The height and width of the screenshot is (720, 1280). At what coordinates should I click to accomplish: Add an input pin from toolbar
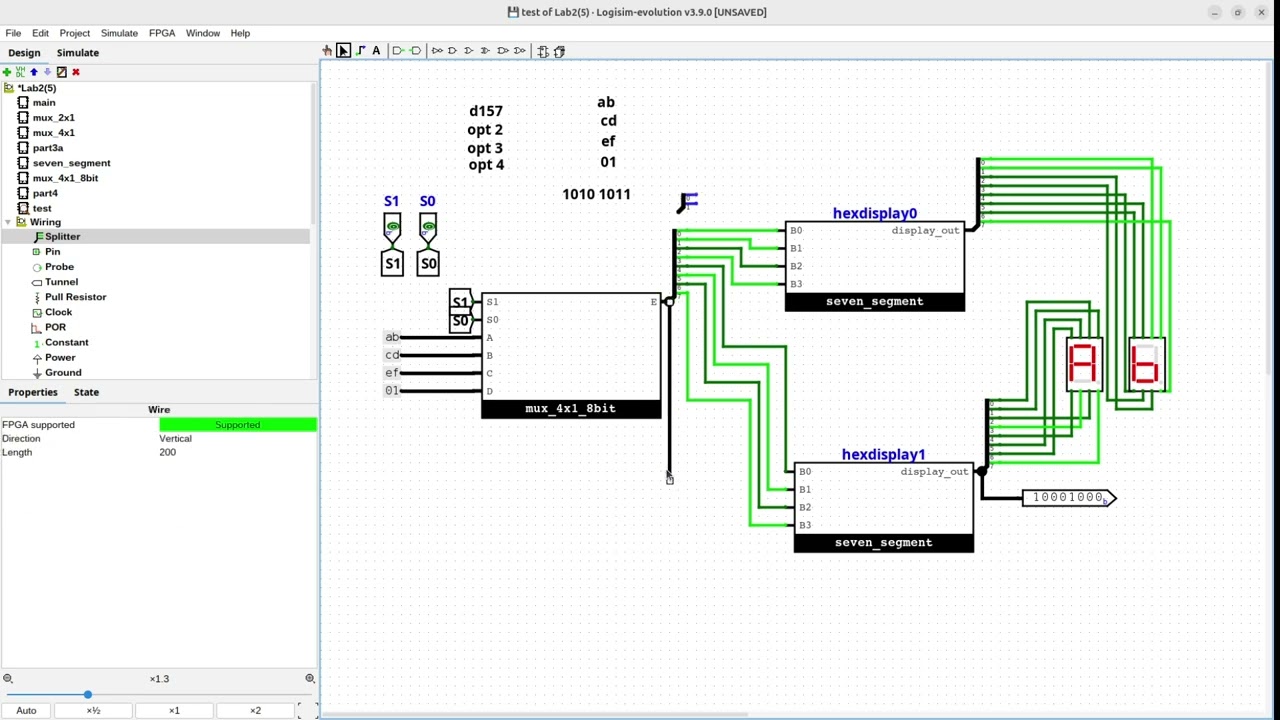(398, 51)
